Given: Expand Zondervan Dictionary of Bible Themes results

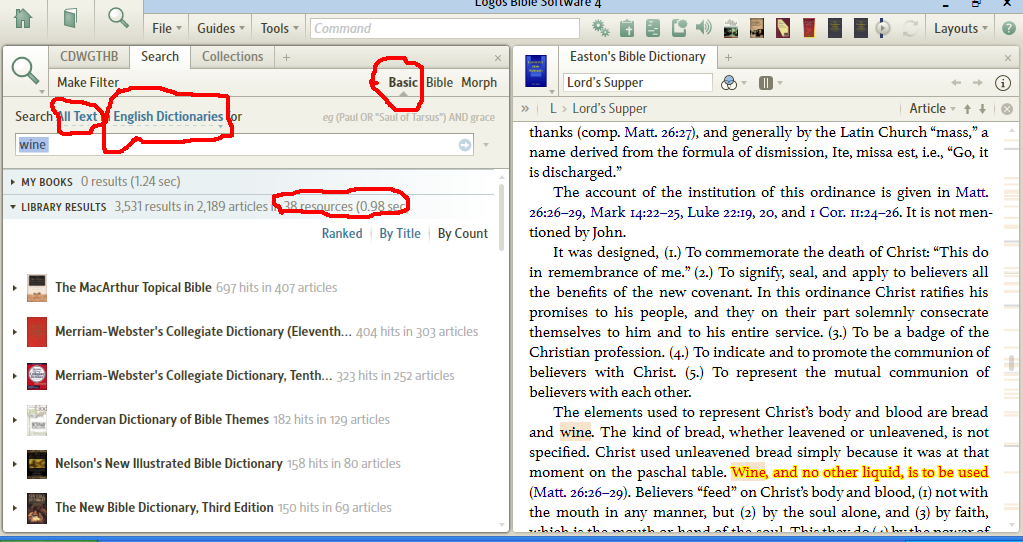Looking at the screenshot, I should click(x=14, y=420).
